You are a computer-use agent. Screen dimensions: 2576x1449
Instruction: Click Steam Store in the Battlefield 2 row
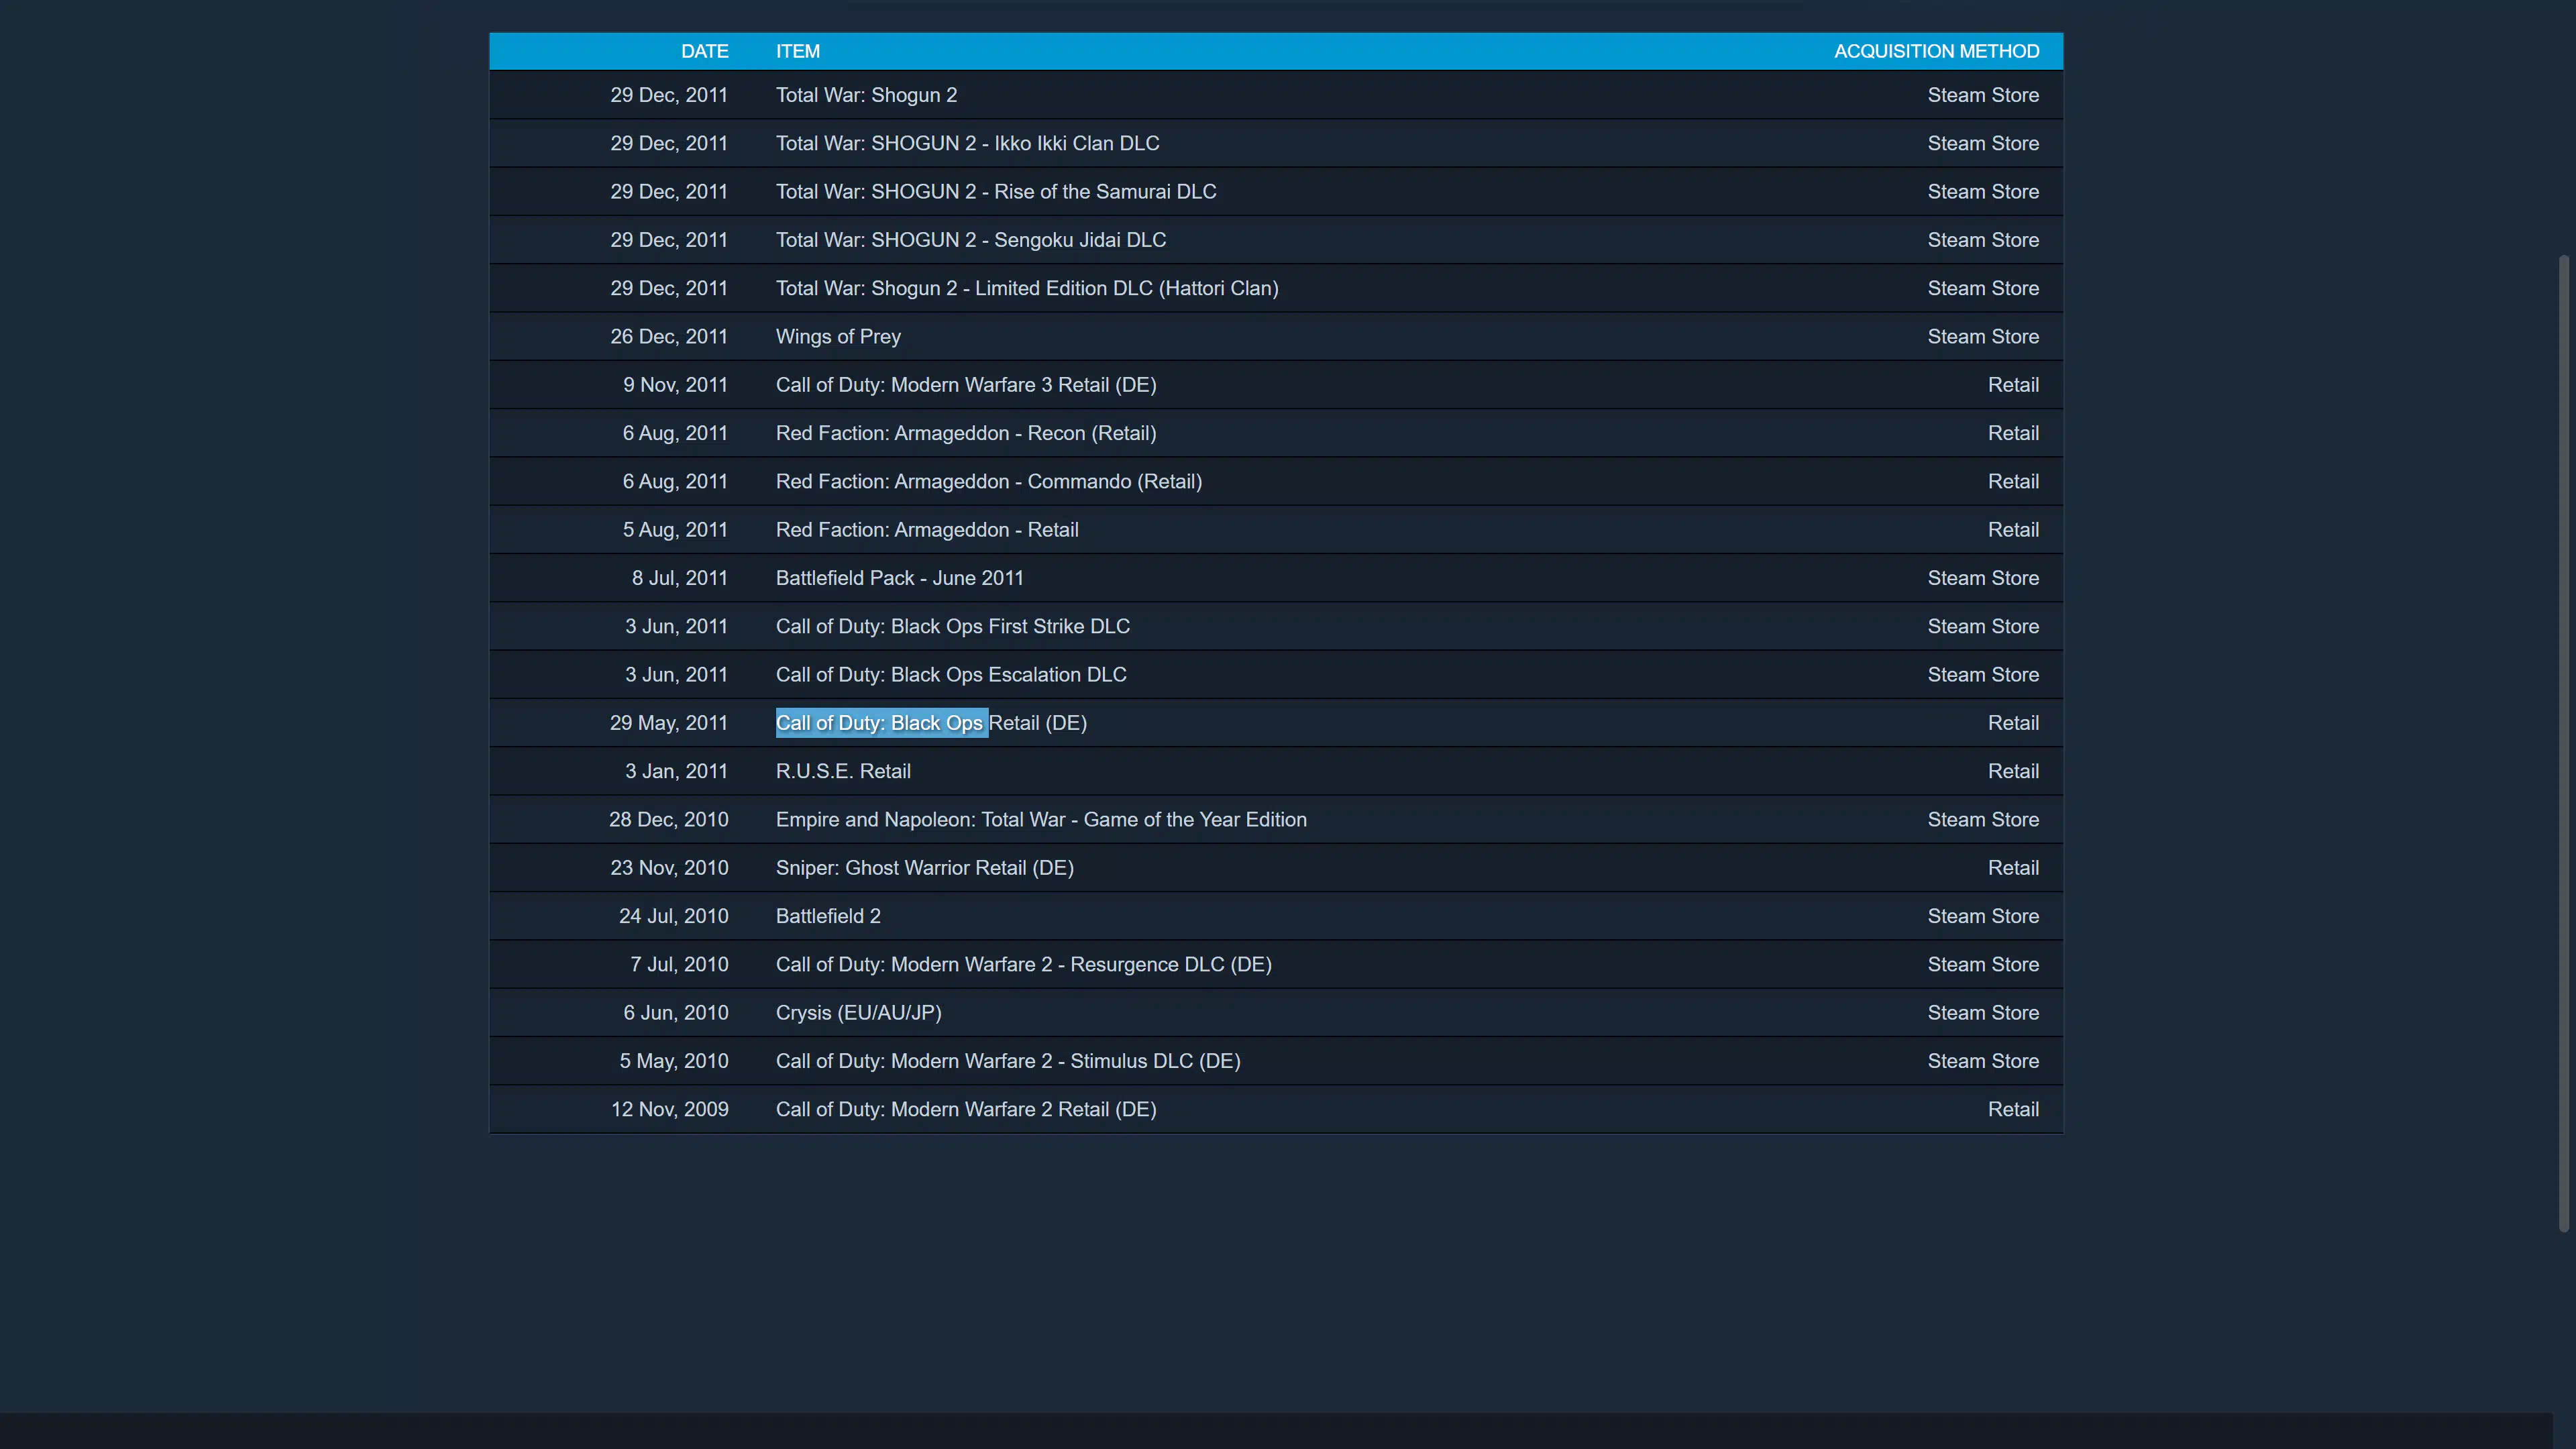coord(1983,916)
